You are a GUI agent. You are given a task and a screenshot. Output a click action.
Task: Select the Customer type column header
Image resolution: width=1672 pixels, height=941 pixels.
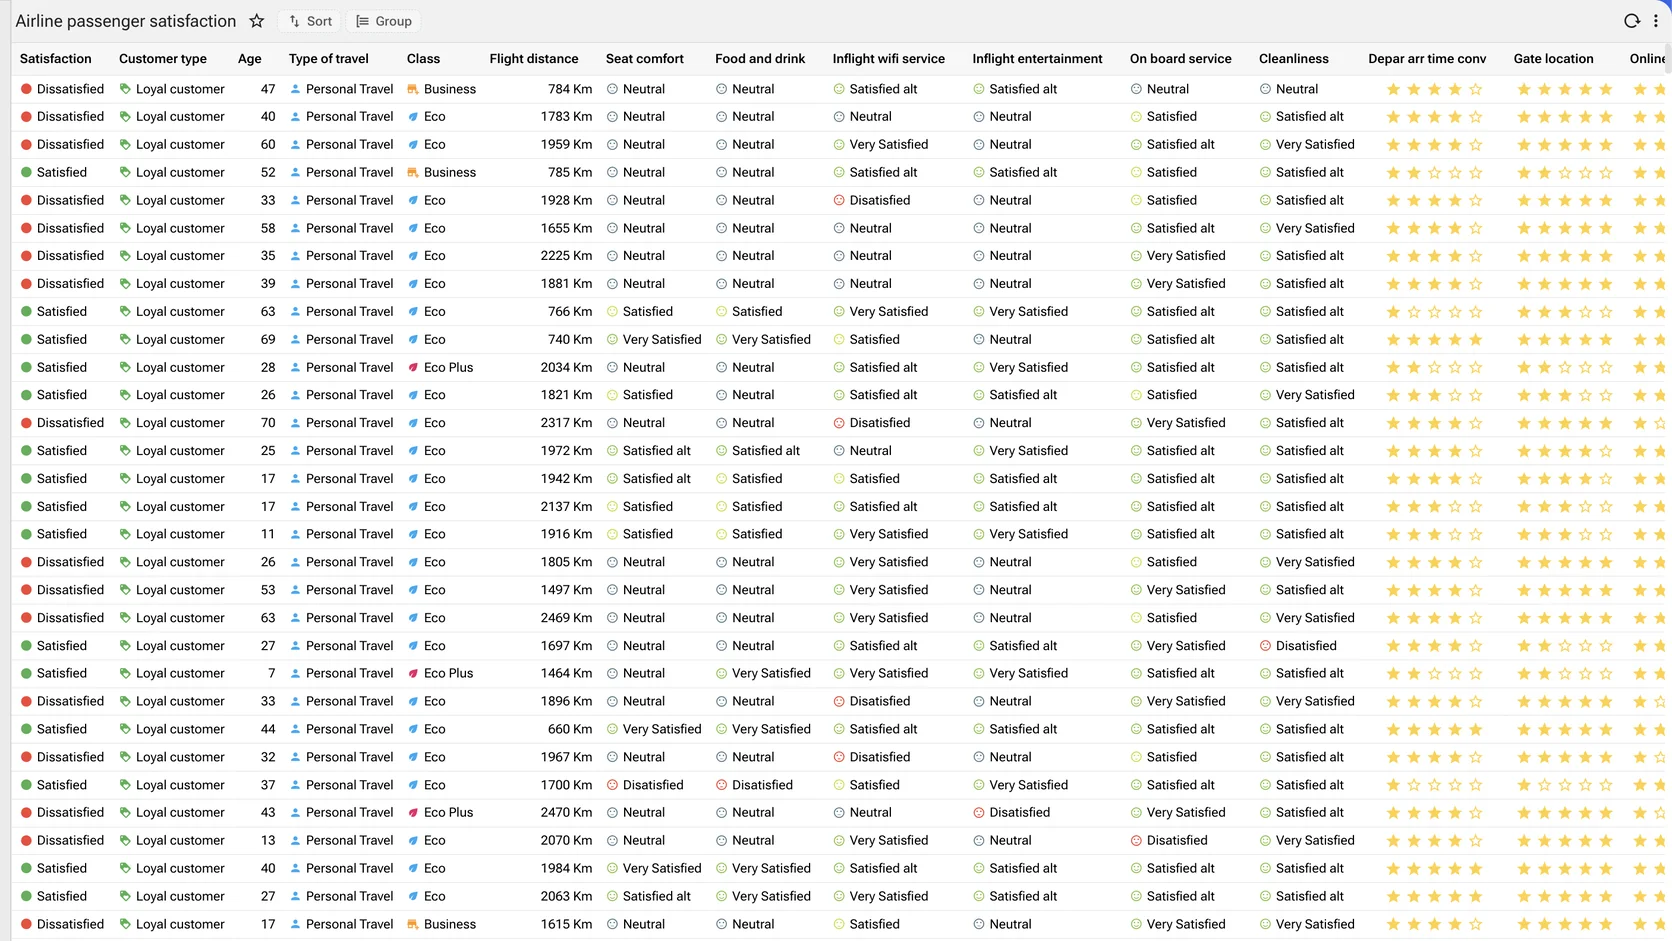163,59
